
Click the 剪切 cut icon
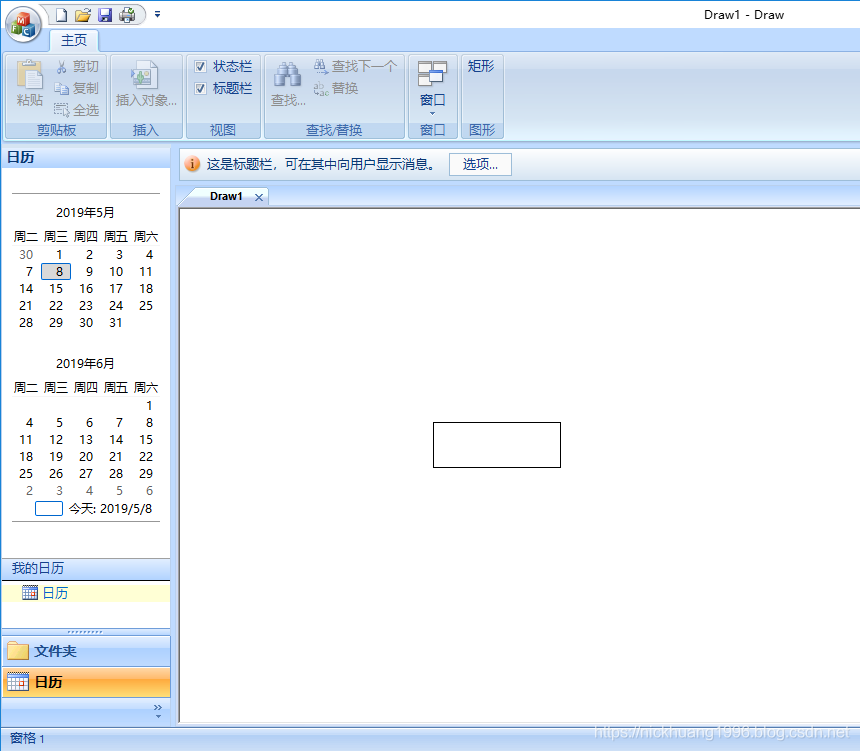(x=61, y=67)
